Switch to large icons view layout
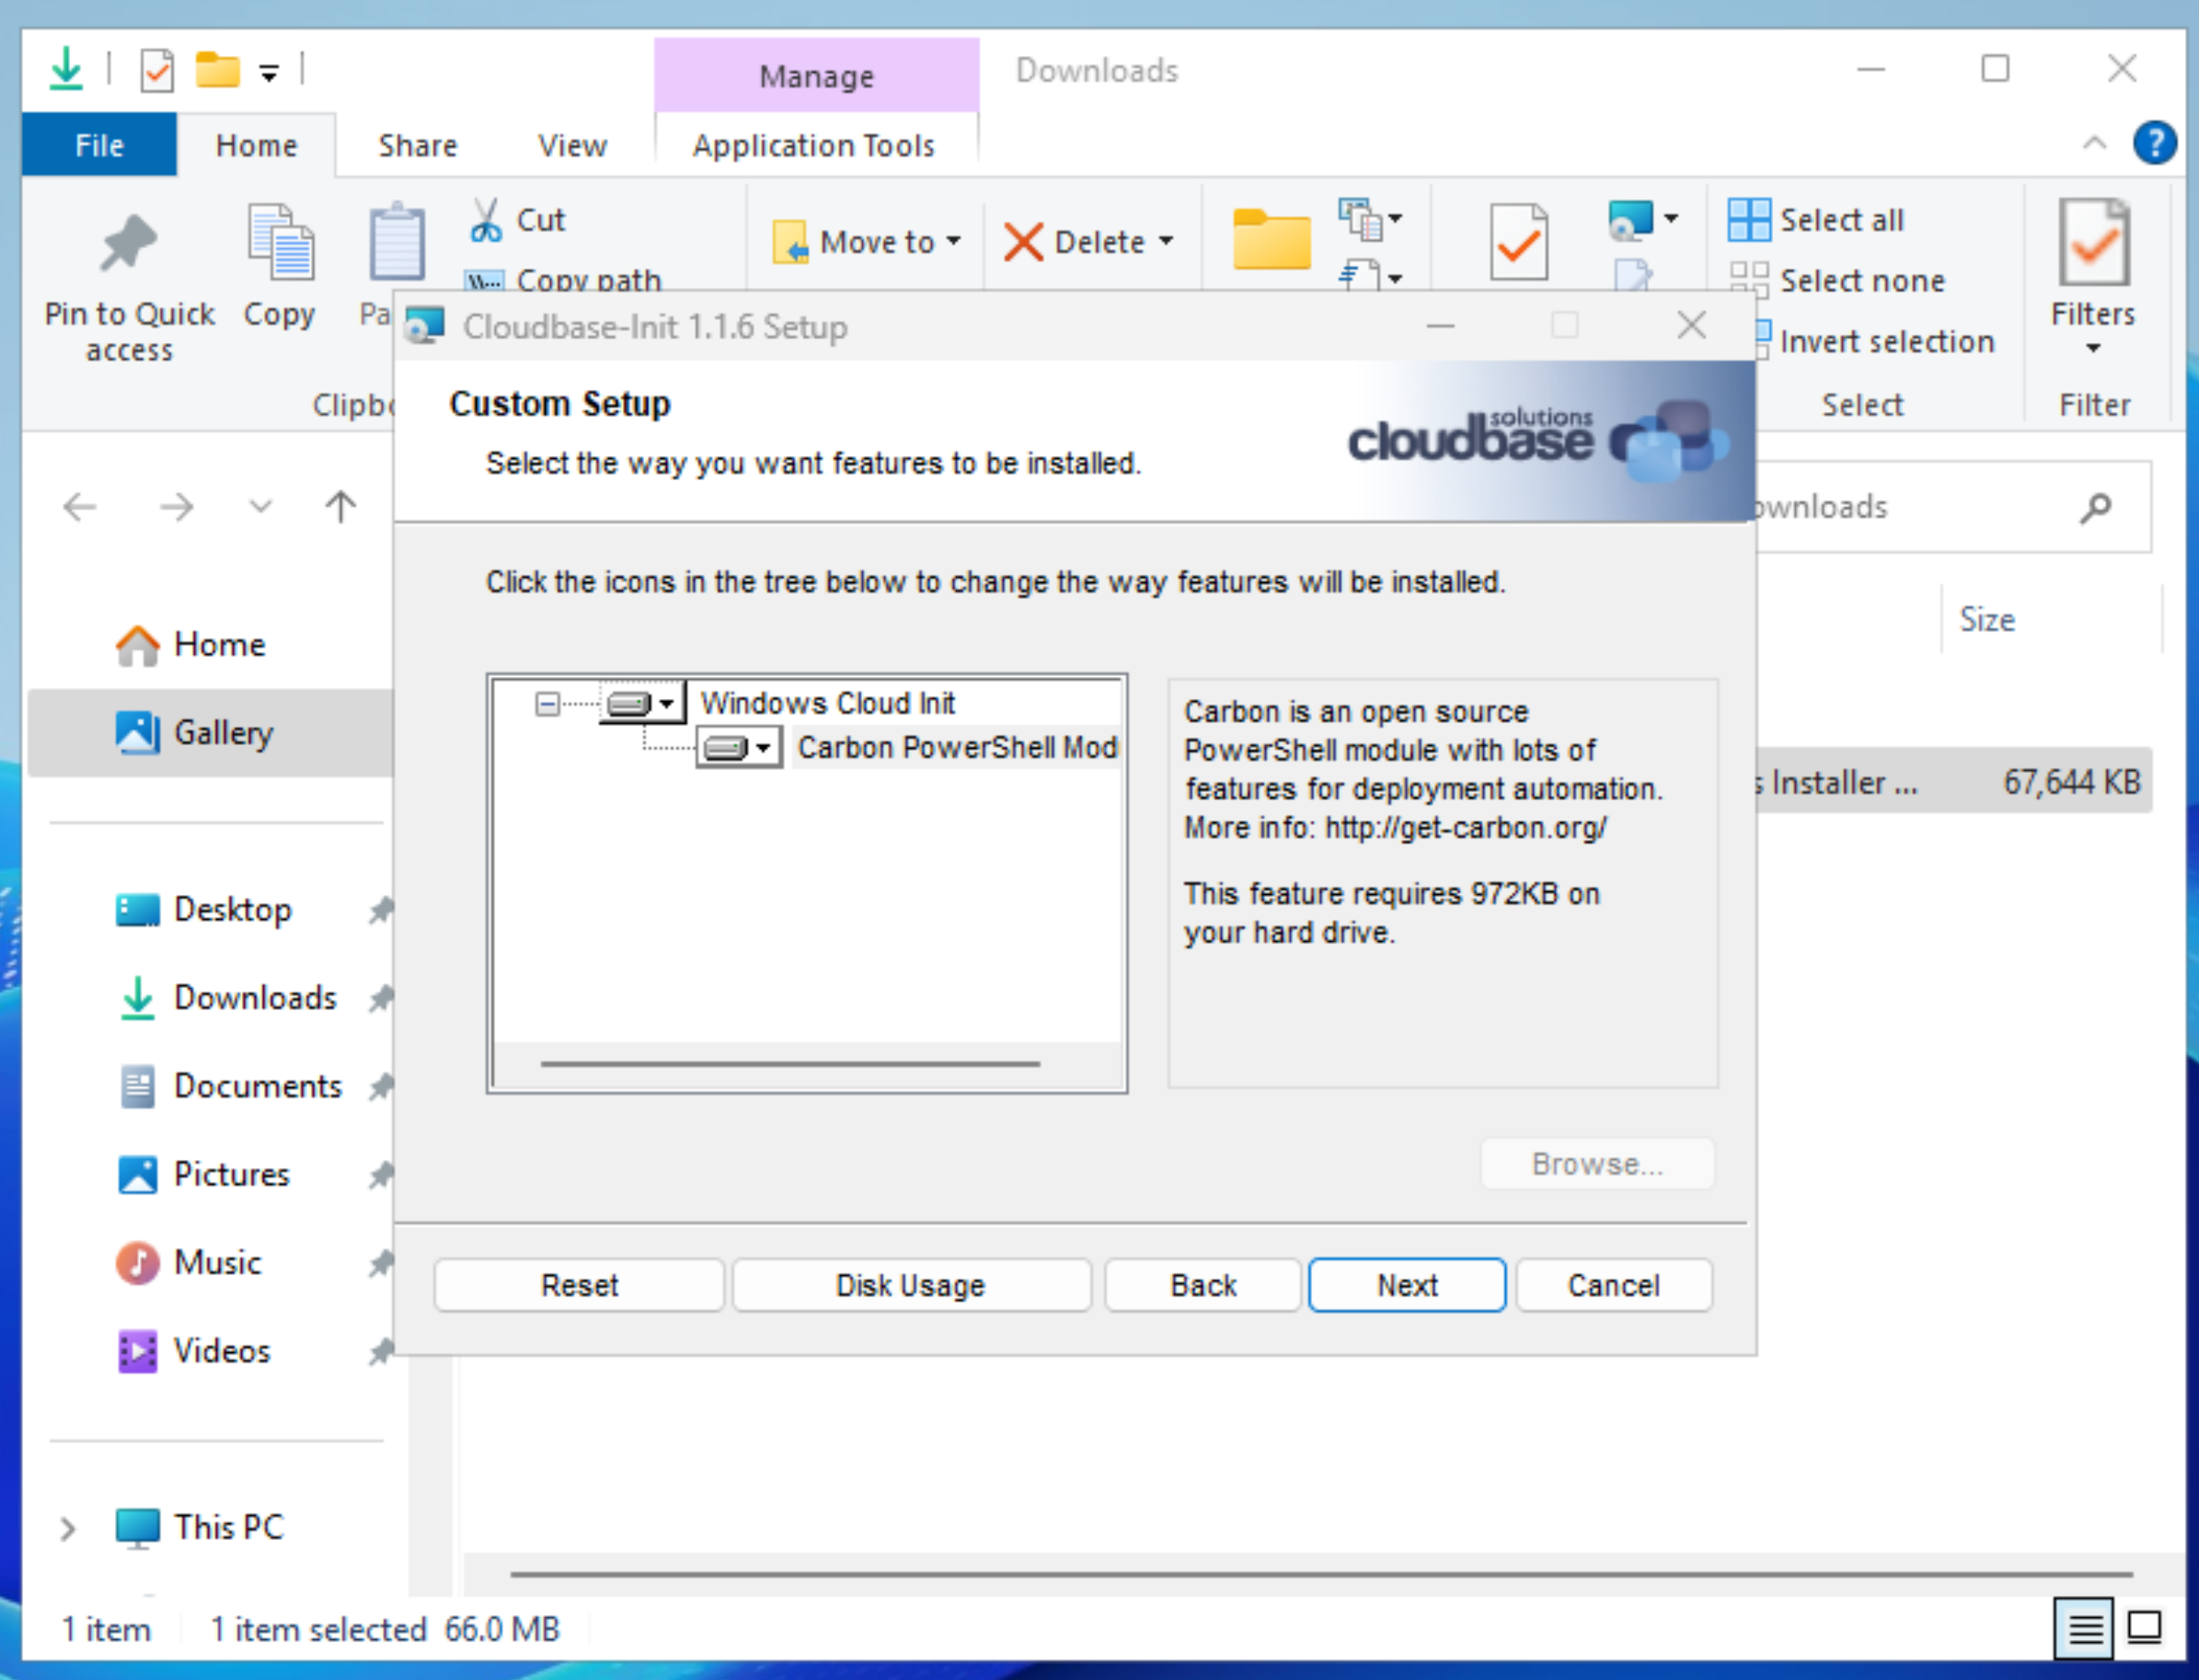Viewport: 2199px width, 1680px height. (2144, 1628)
